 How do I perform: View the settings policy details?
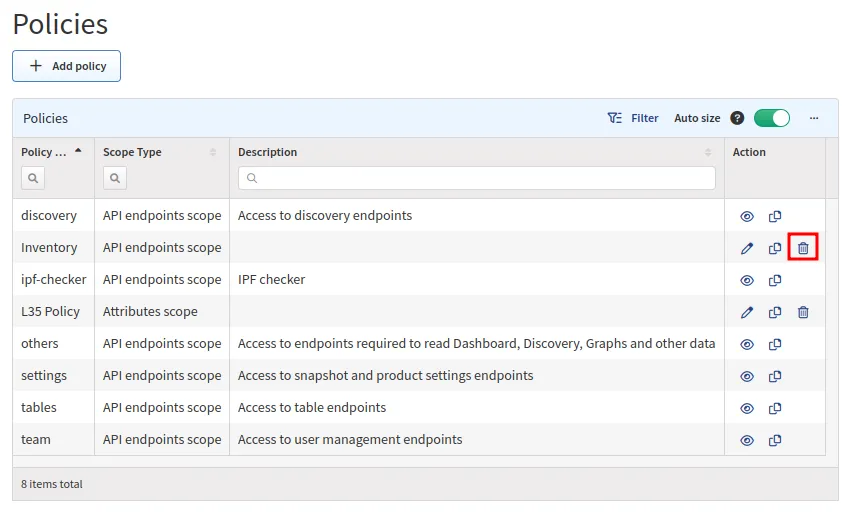(x=747, y=376)
